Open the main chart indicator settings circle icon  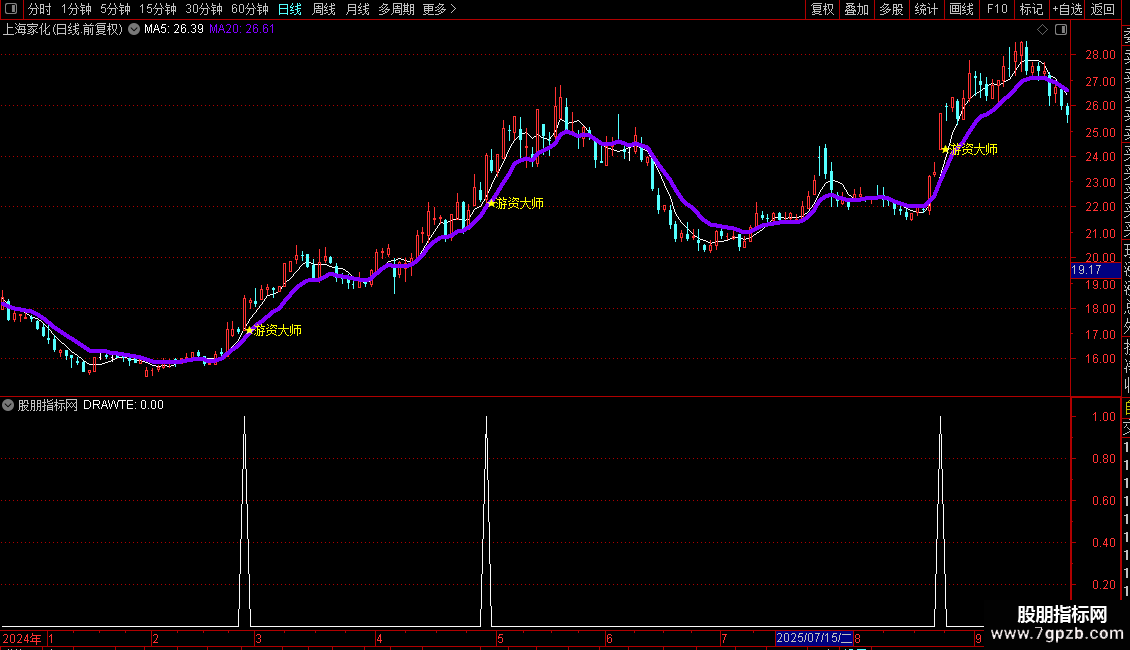click(x=134, y=30)
